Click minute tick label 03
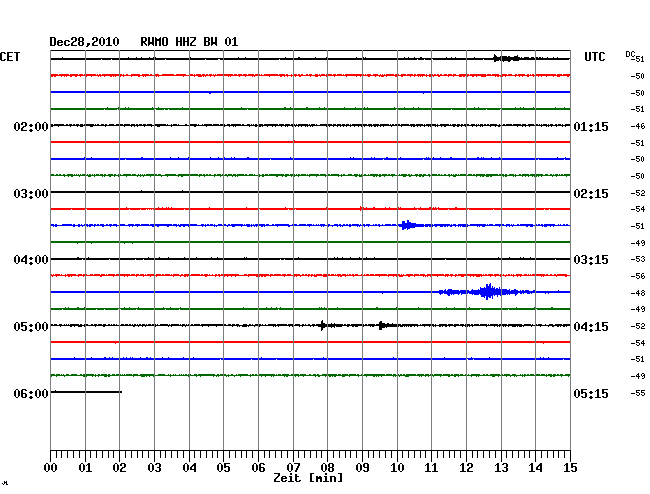650x494 pixels. pos(154,468)
